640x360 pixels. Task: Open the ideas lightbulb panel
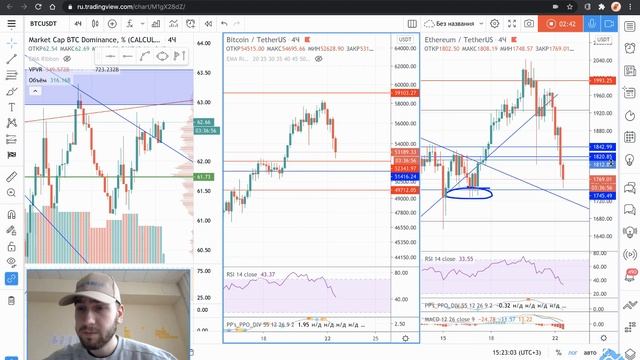[629, 159]
